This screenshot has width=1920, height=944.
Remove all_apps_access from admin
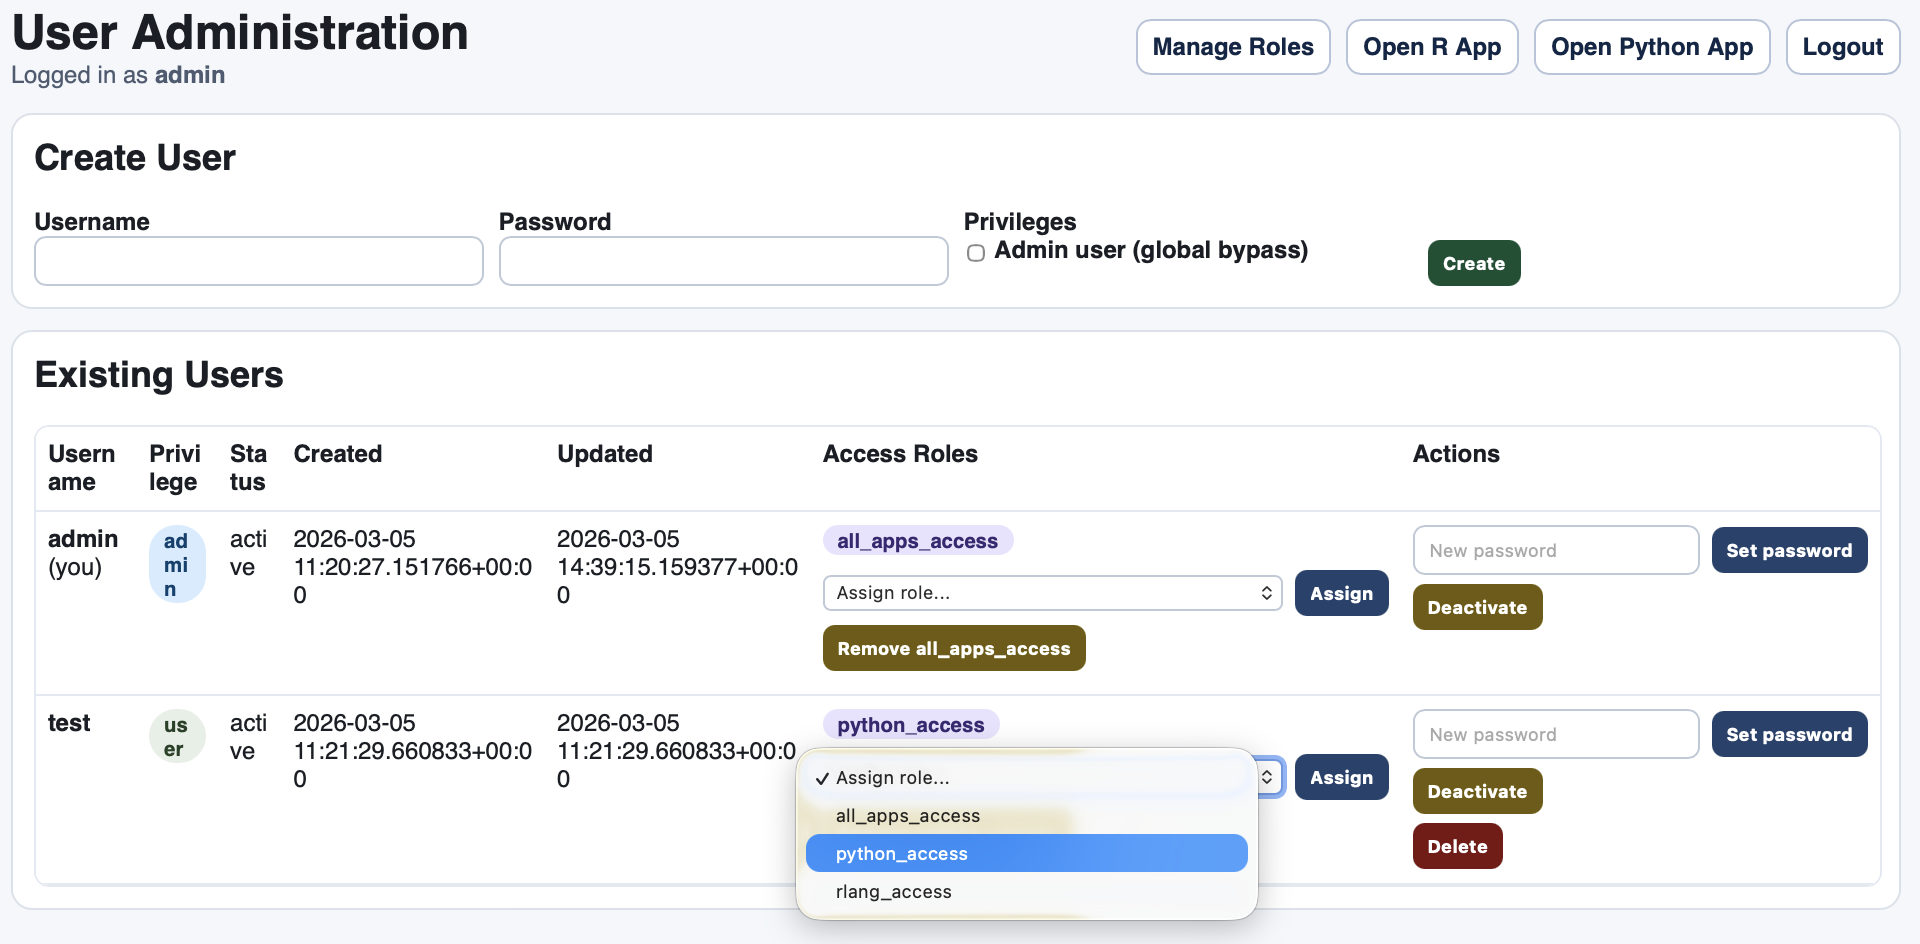[953, 647]
